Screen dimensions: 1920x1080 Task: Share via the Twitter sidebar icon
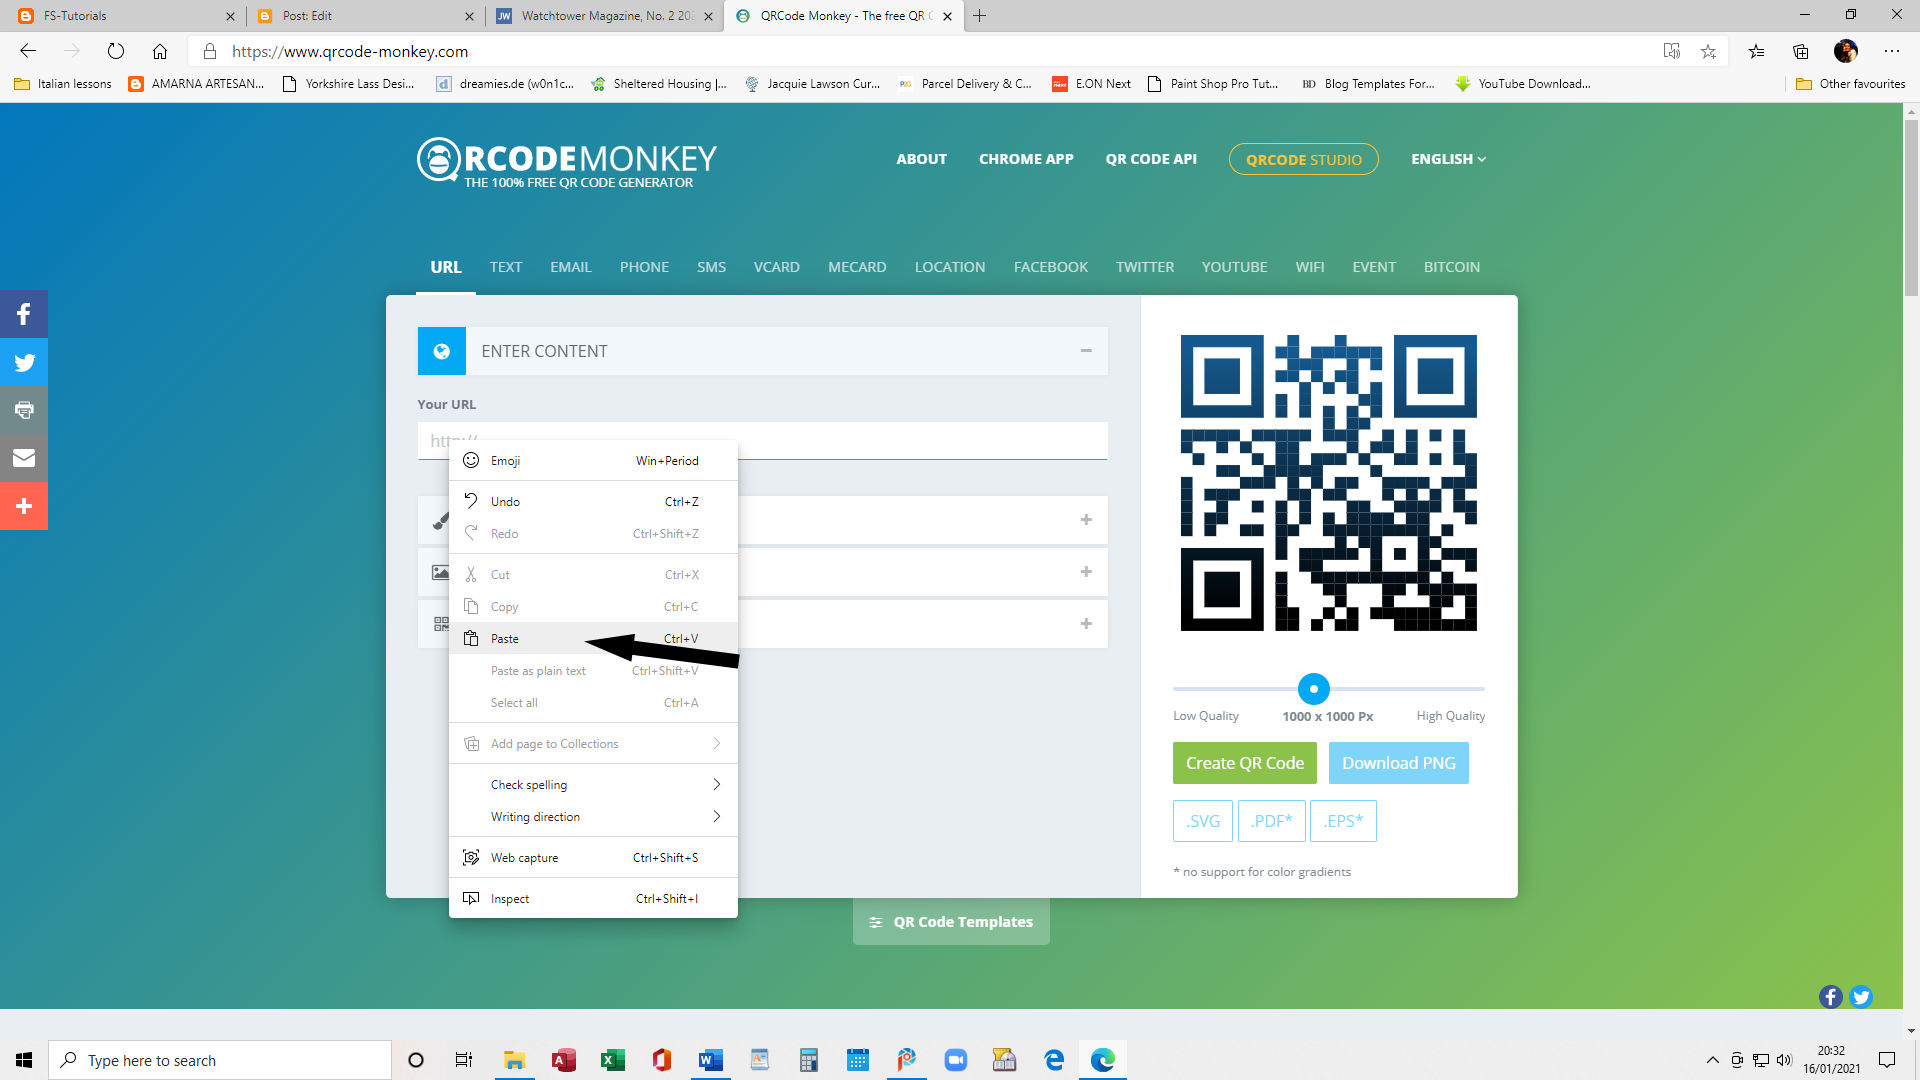tap(24, 361)
